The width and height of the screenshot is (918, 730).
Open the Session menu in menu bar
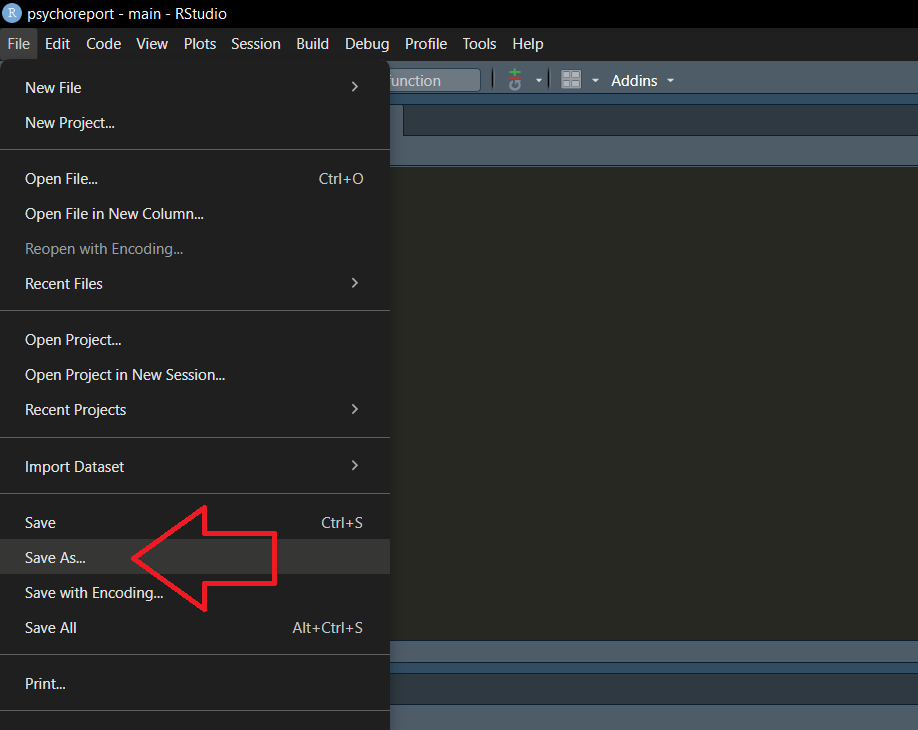pyautogui.click(x=255, y=44)
